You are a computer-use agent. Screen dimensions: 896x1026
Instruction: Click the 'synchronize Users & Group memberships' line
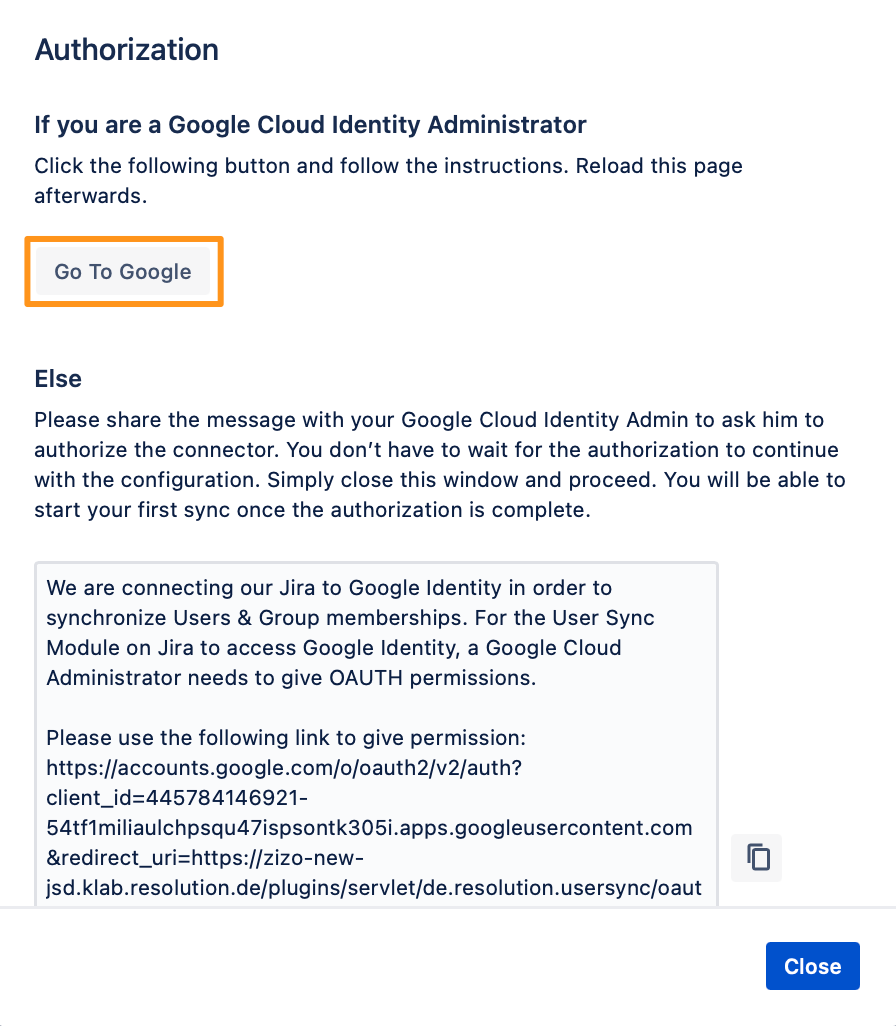click(x=350, y=618)
